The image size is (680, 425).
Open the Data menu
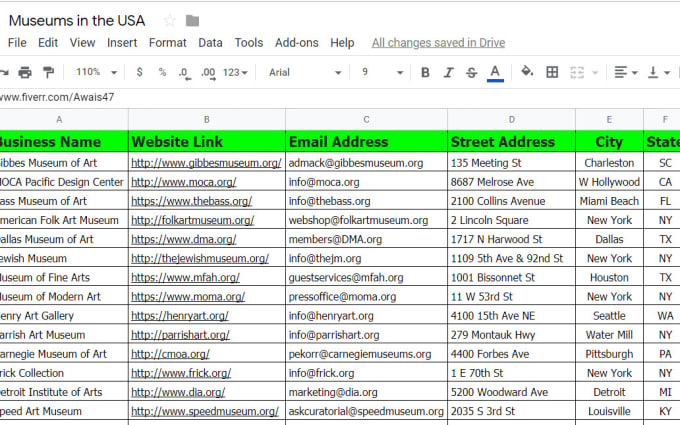click(x=210, y=42)
